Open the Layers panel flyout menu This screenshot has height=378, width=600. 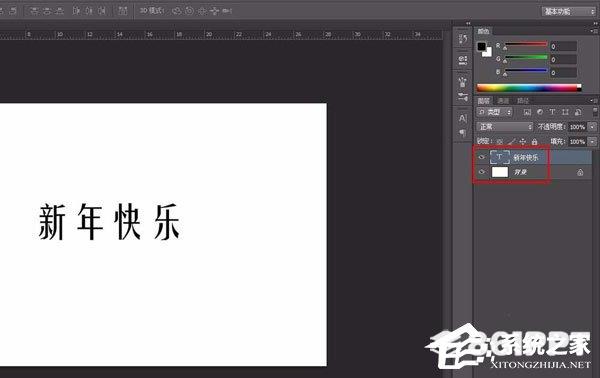click(593, 101)
